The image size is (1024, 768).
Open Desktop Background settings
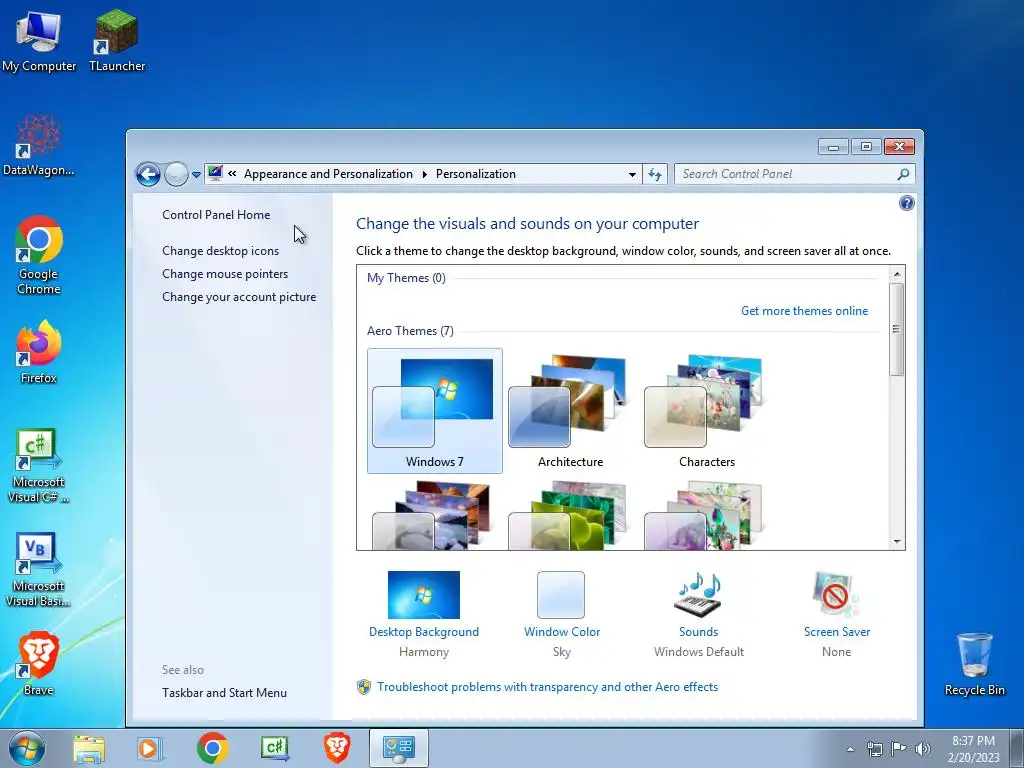424,605
